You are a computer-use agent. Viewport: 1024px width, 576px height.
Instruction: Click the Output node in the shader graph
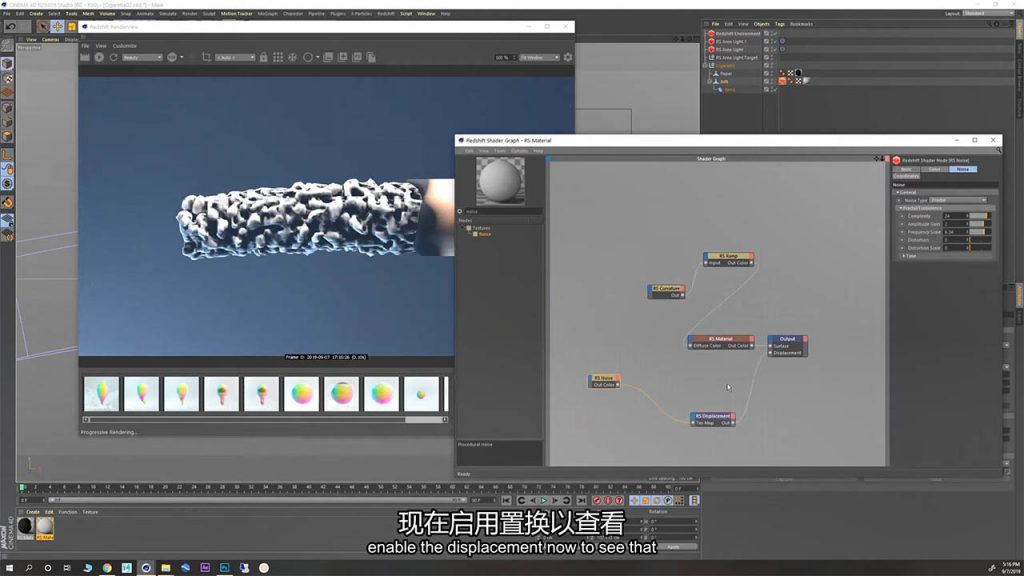pyautogui.click(x=788, y=345)
